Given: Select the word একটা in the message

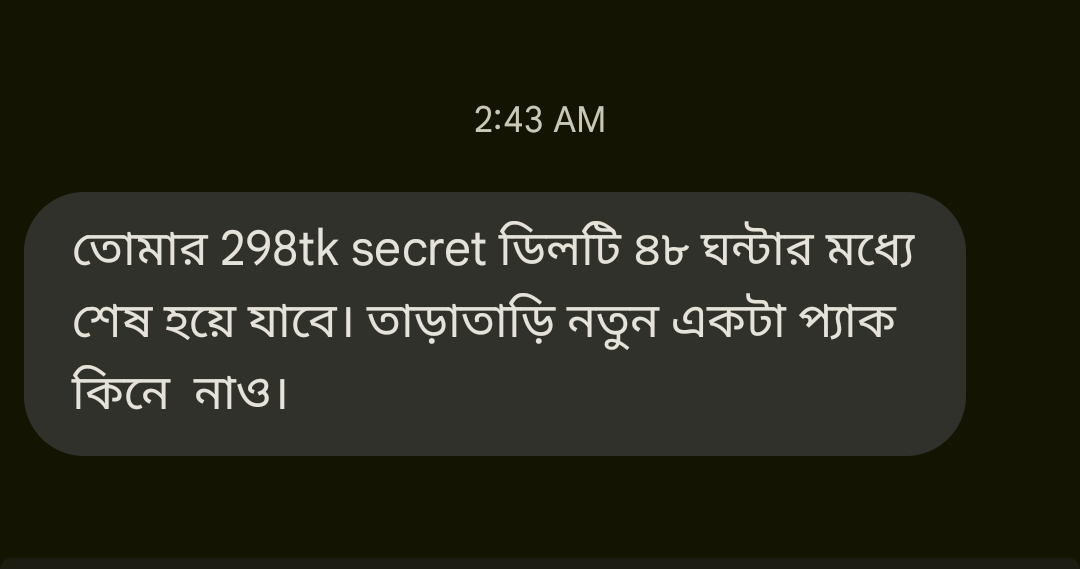Looking at the screenshot, I should coord(729,321).
